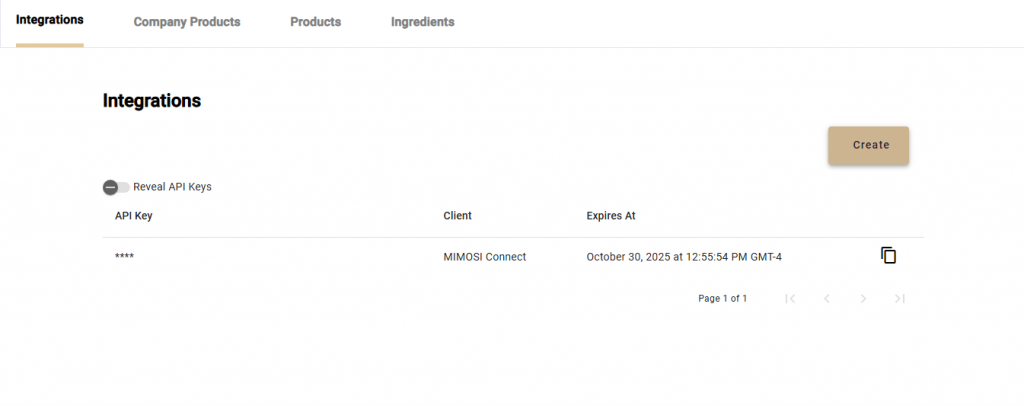Screen dimensions: 1024x406
Task: Click the October 30, 2025 expiration date
Action: [x=684, y=257]
